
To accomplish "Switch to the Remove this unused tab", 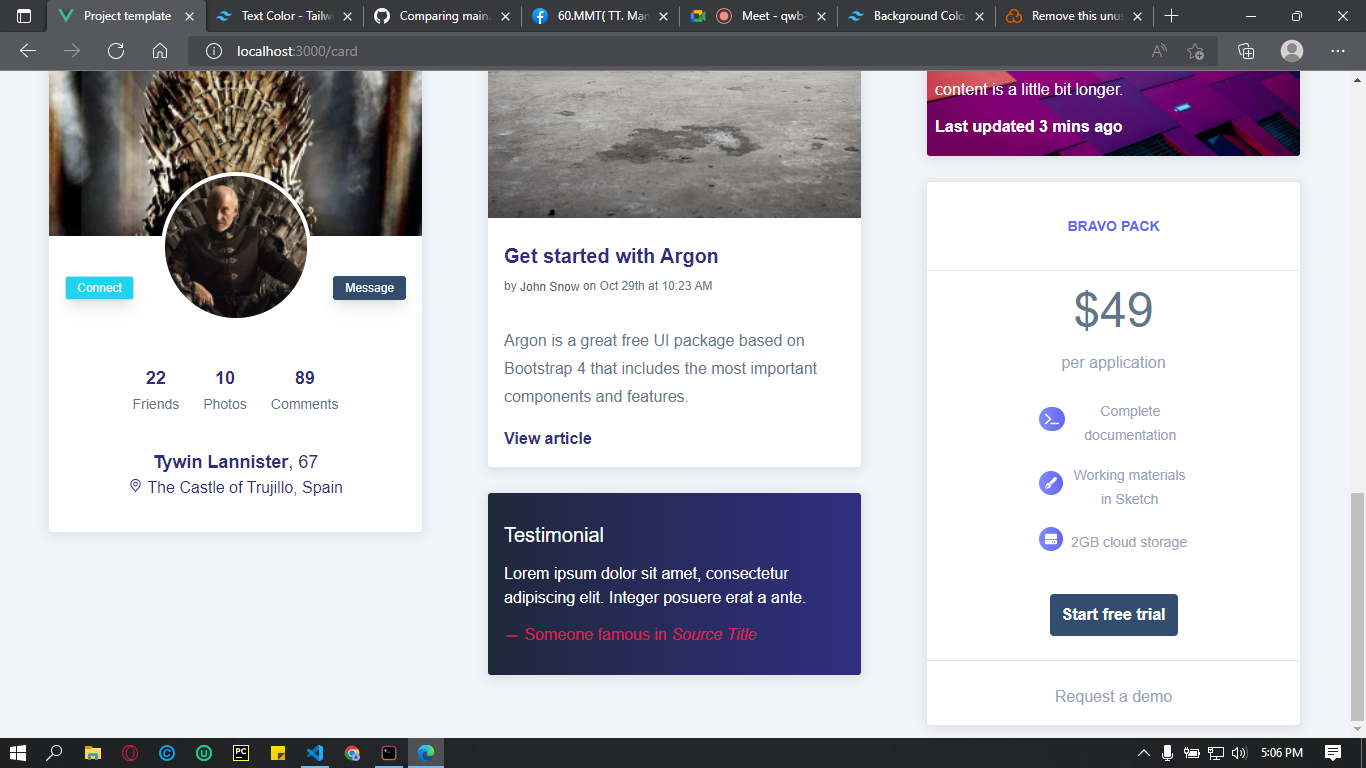I will pos(1075,16).
